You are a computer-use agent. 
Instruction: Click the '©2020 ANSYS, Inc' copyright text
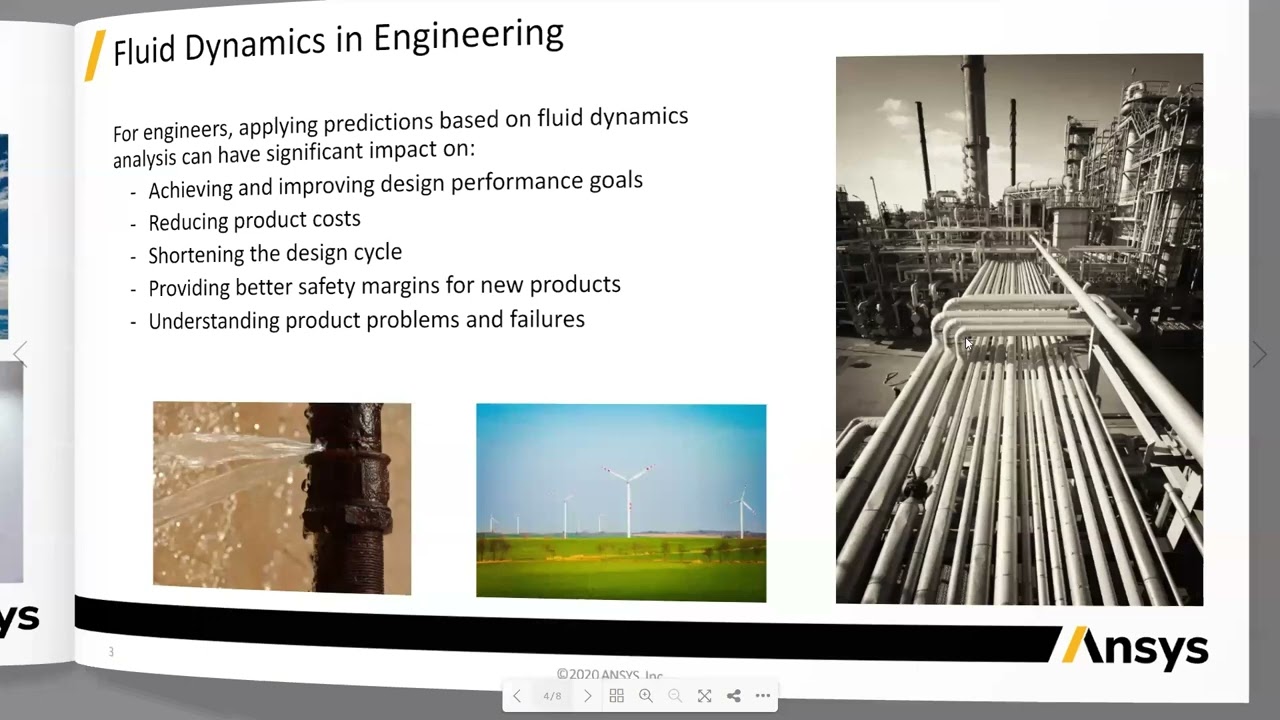610,675
